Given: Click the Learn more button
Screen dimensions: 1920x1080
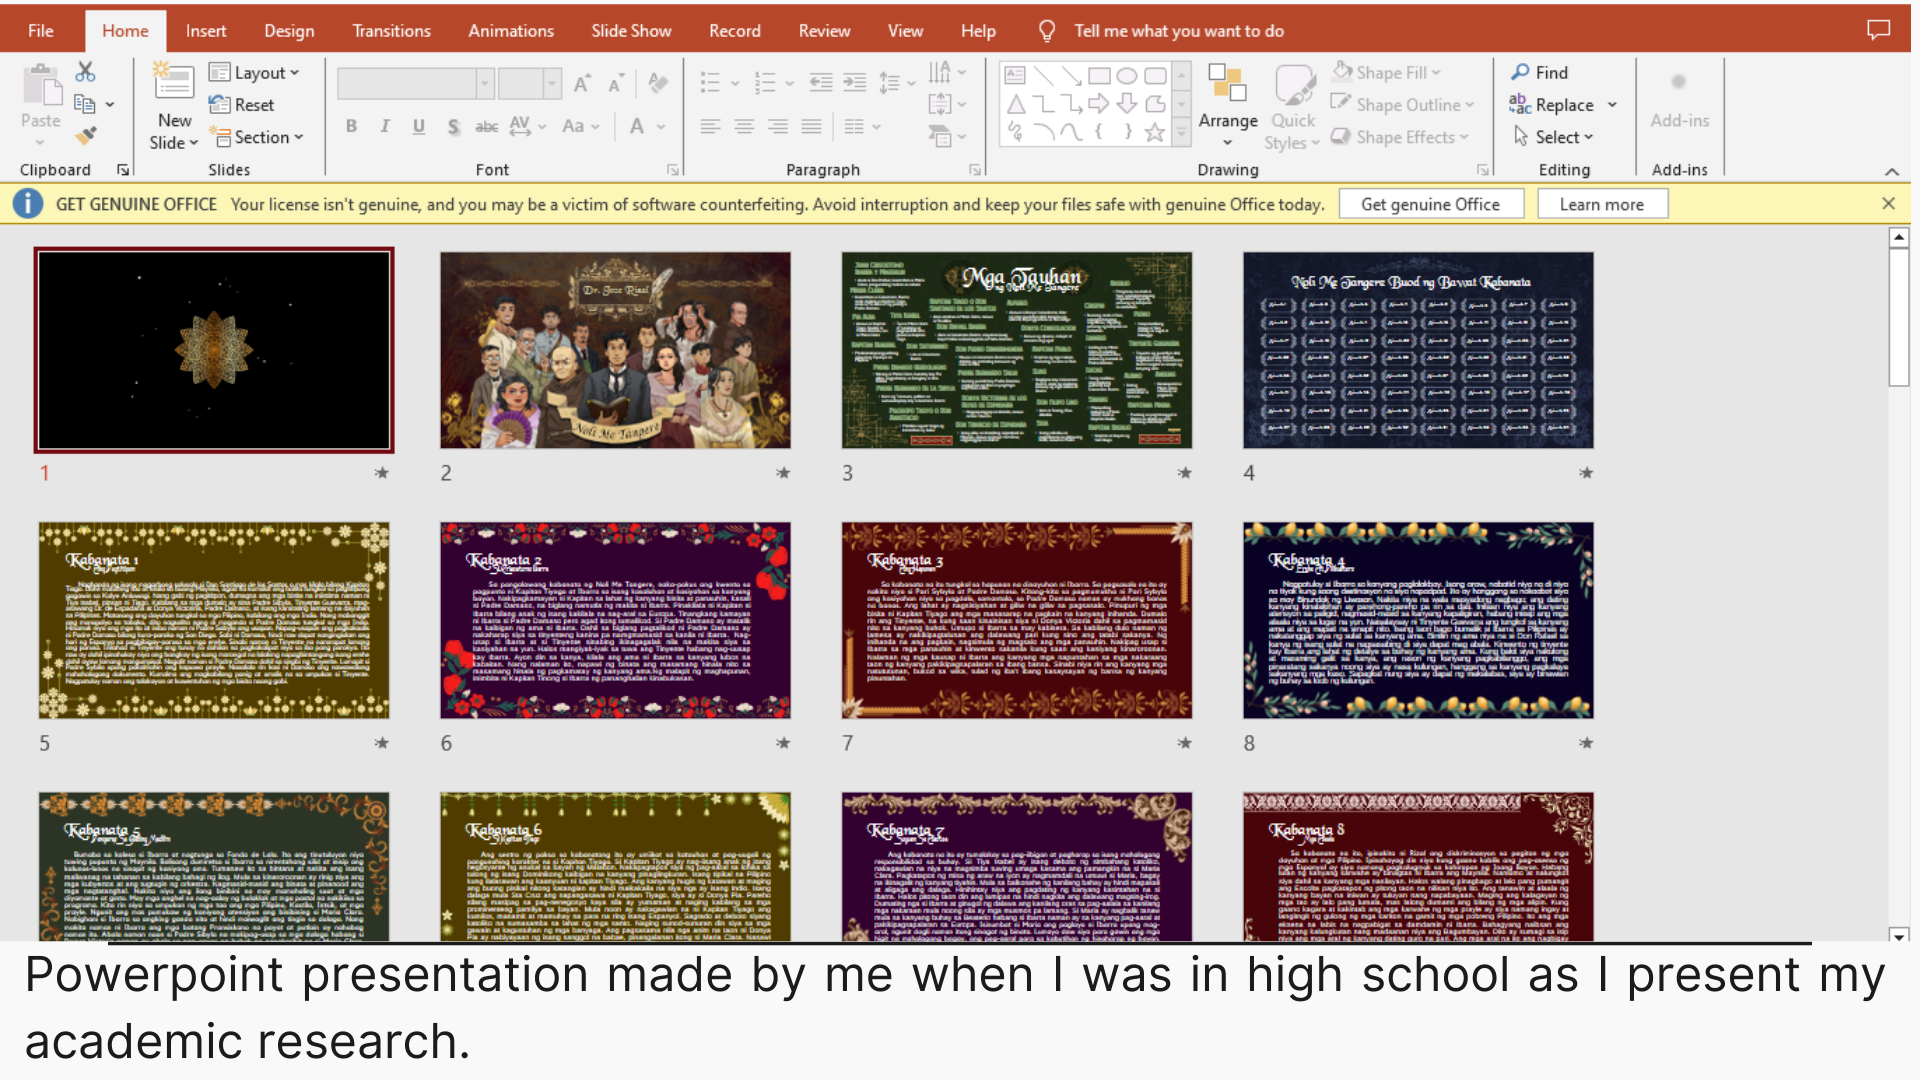Looking at the screenshot, I should [1601, 204].
